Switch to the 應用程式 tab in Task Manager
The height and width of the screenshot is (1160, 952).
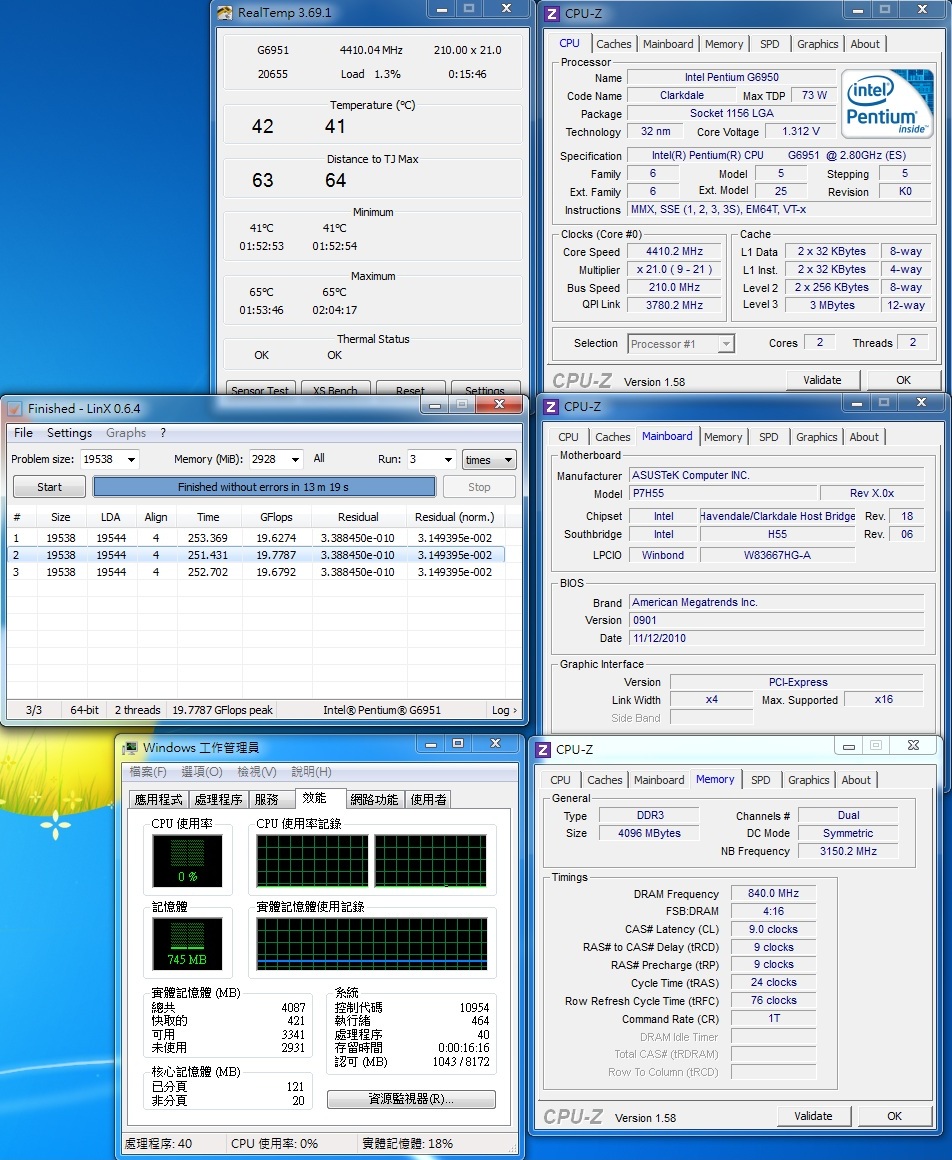(x=158, y=799)
